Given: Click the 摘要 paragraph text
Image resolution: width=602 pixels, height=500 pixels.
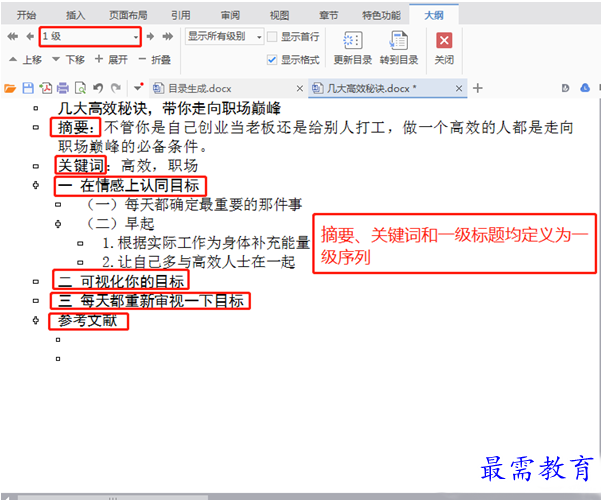Looking at the screenshot, I should 316,137.
